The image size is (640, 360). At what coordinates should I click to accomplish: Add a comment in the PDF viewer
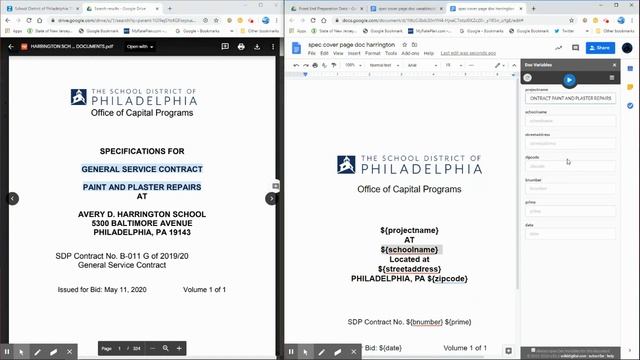point(225,47)
